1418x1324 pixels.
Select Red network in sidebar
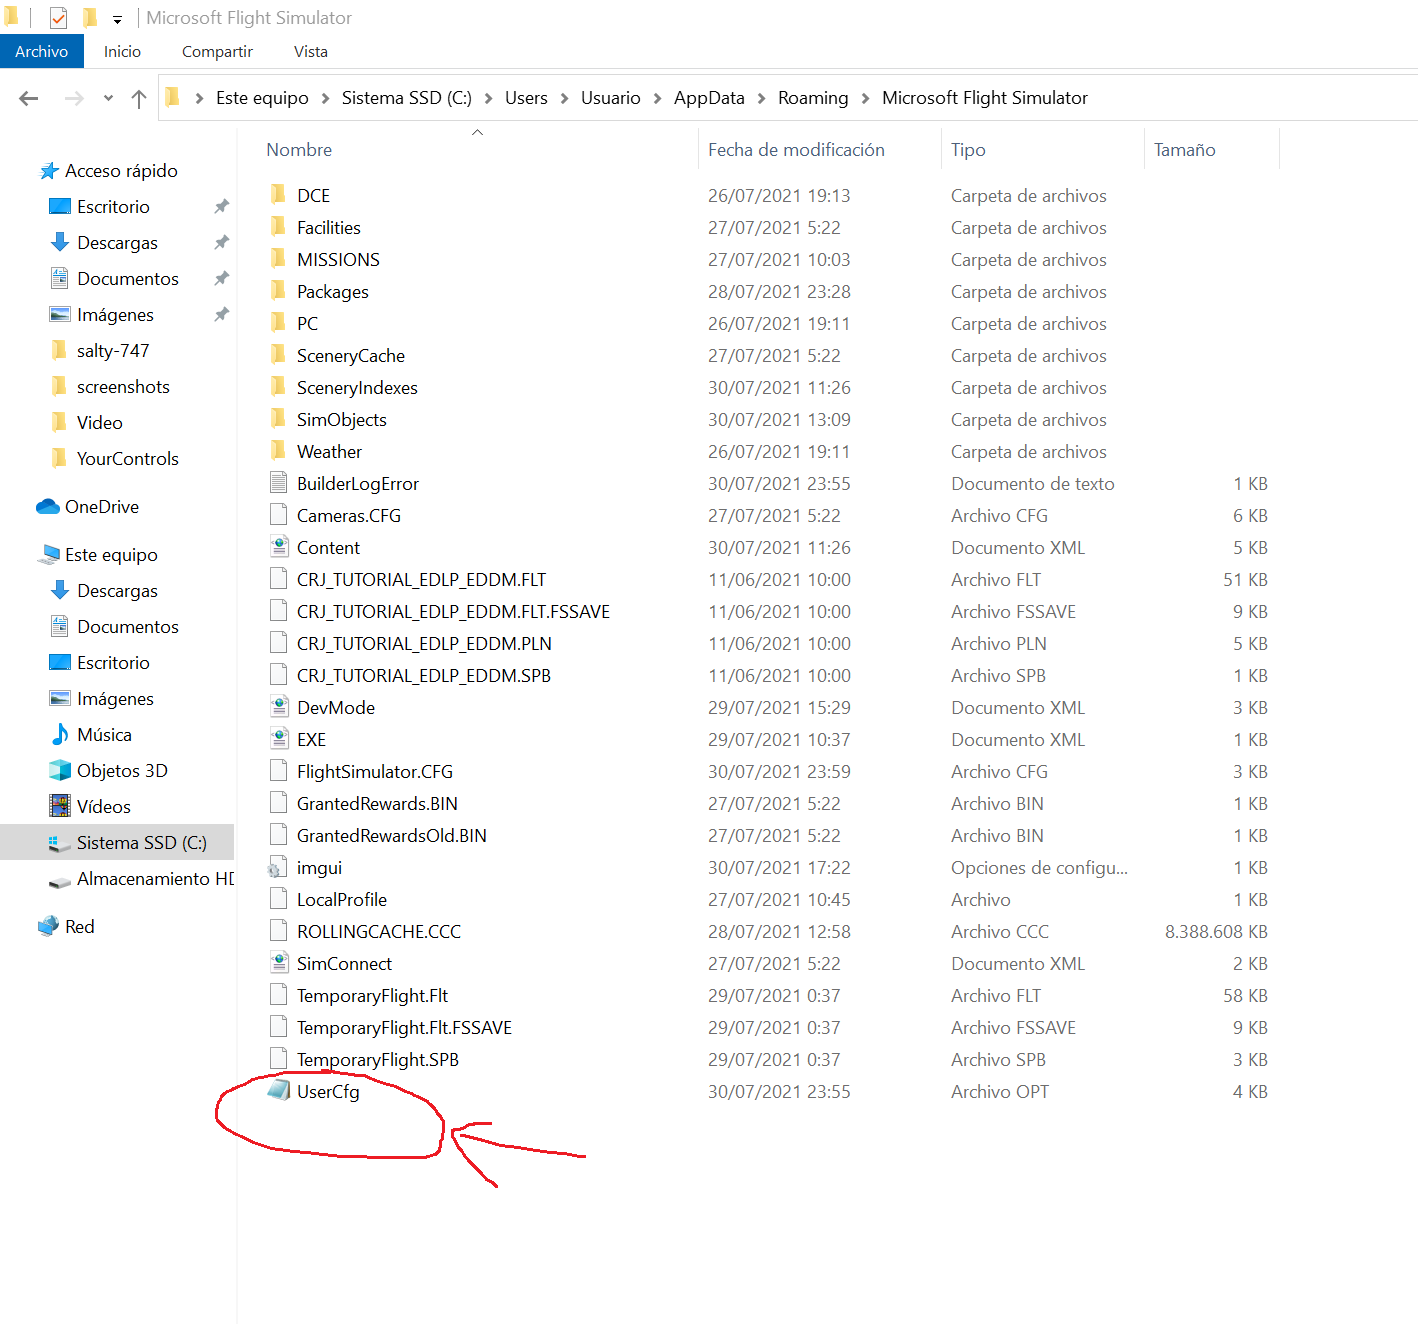point(79,927)
